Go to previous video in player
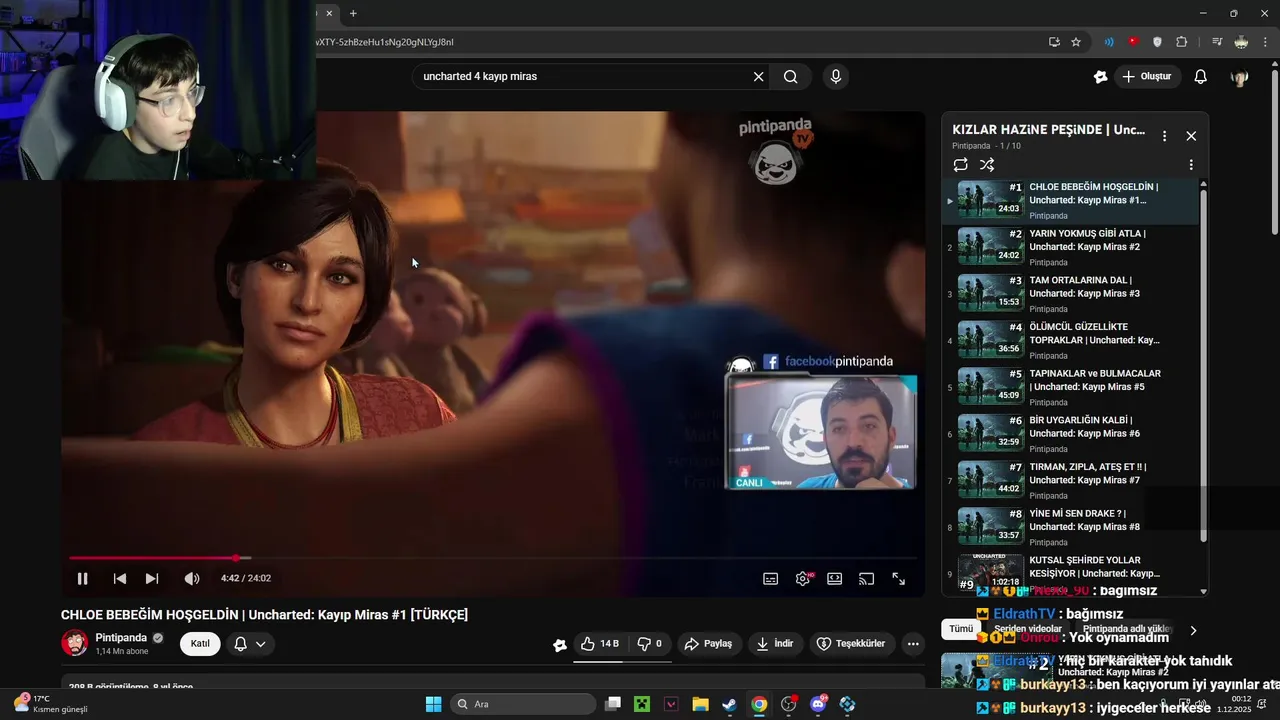Image resolution: width=1280 pixels, height=720 pixels. (x=120, y=578)
